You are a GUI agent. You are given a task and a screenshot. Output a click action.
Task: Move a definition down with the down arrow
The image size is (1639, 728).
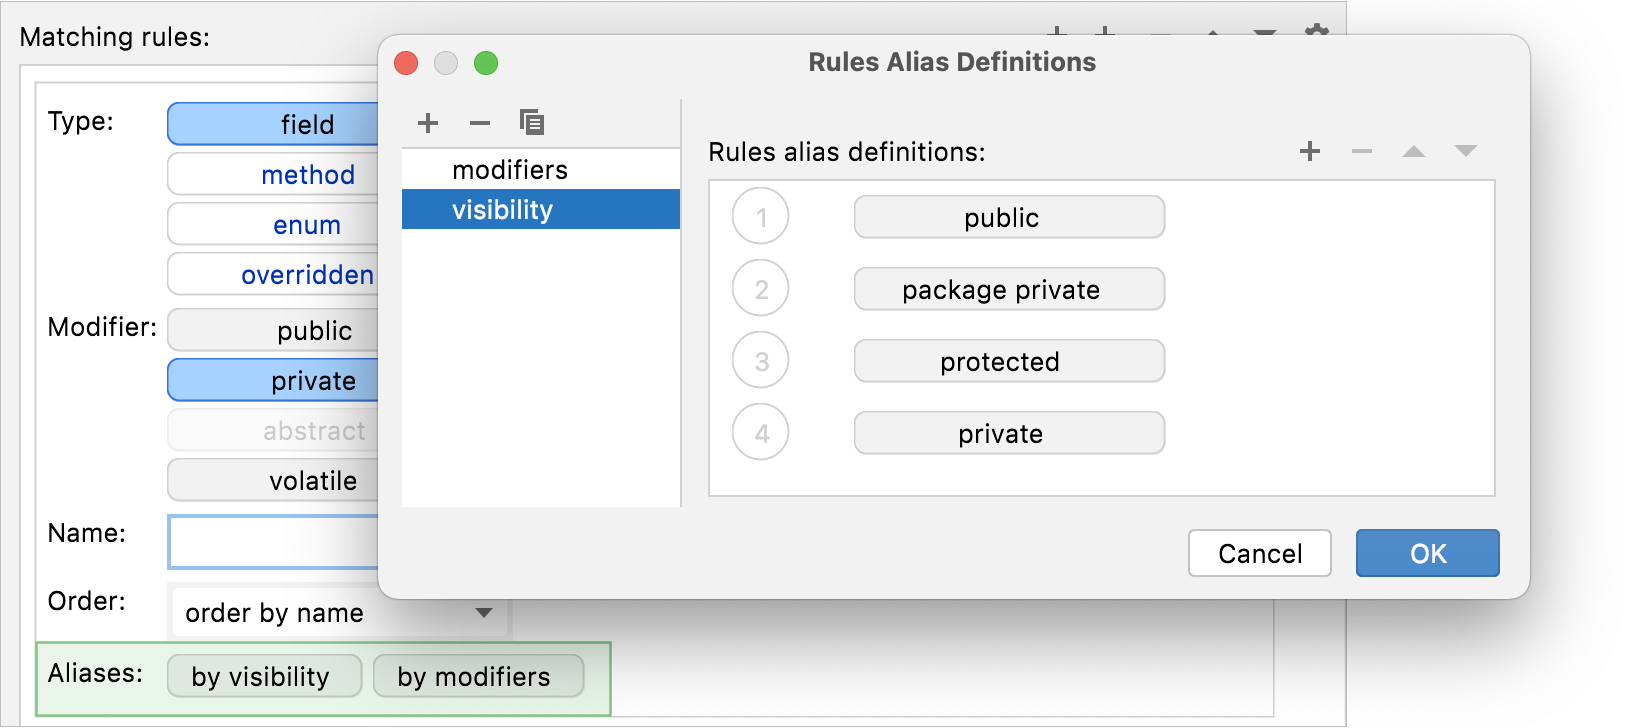click(x=1465, y=152)
